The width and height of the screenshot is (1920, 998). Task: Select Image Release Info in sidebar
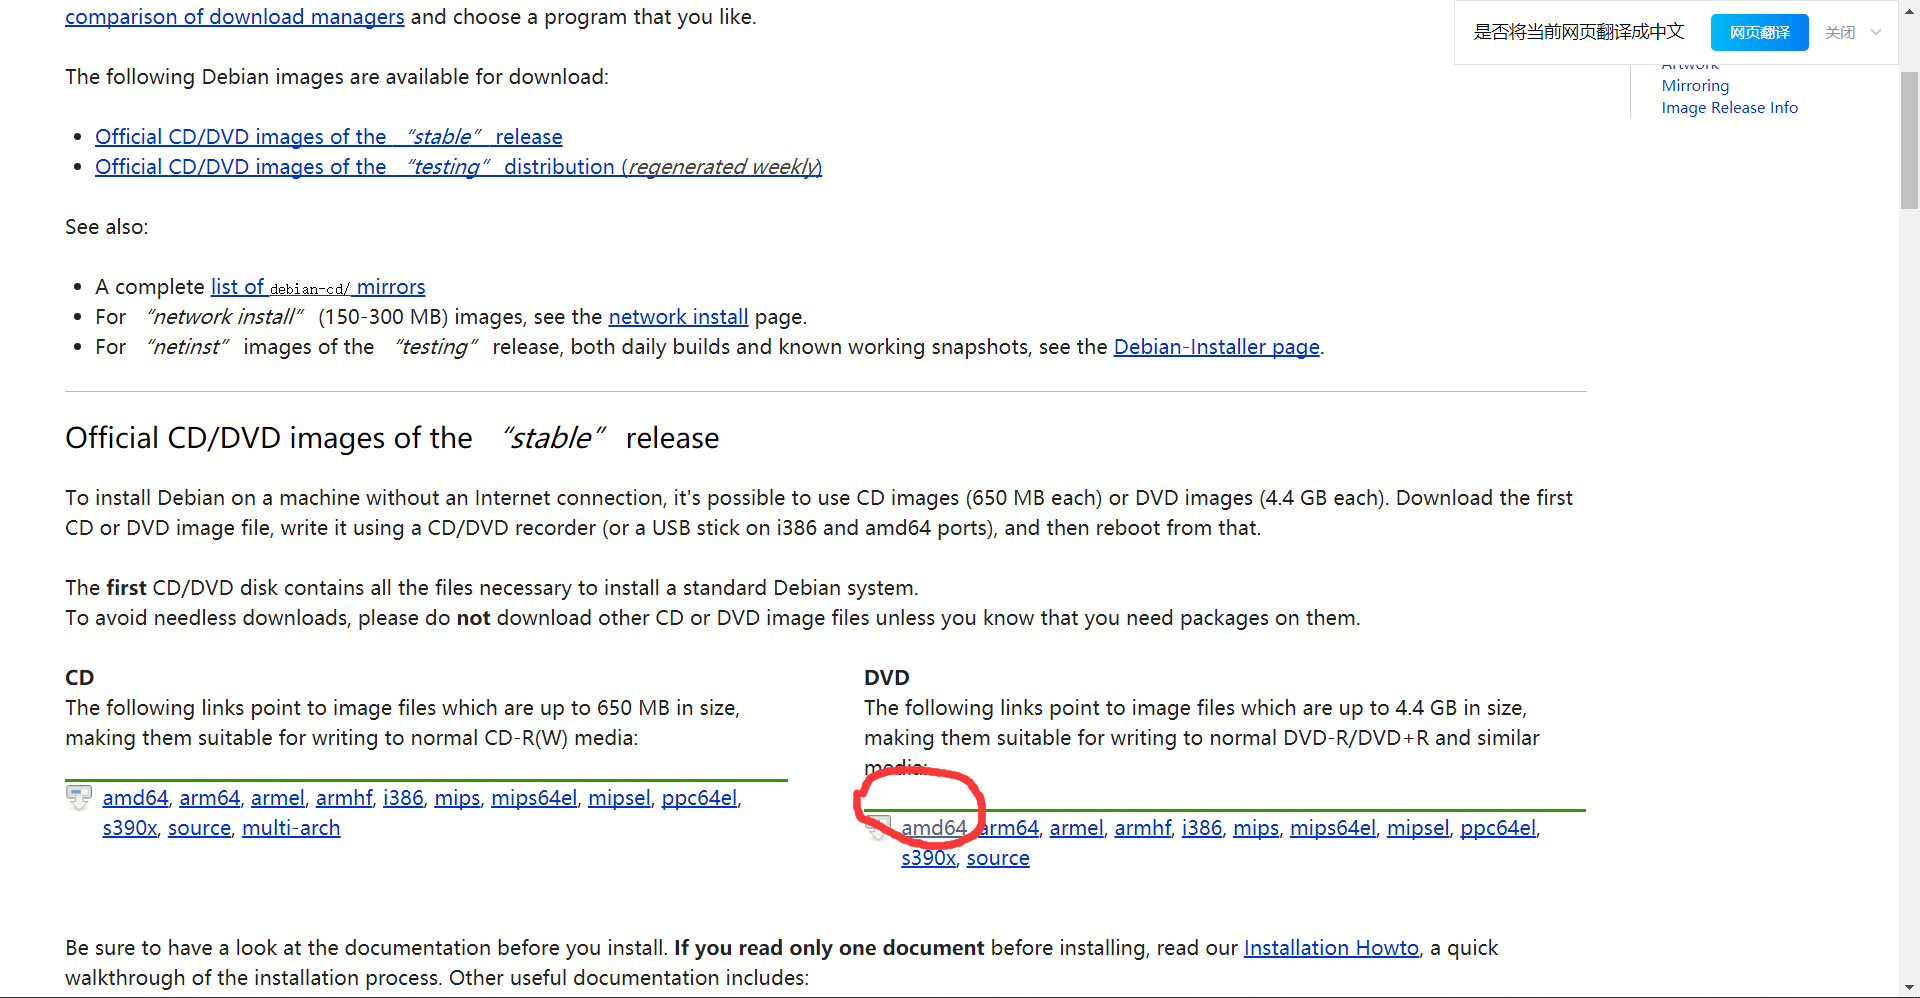[x=1729, y=108]
